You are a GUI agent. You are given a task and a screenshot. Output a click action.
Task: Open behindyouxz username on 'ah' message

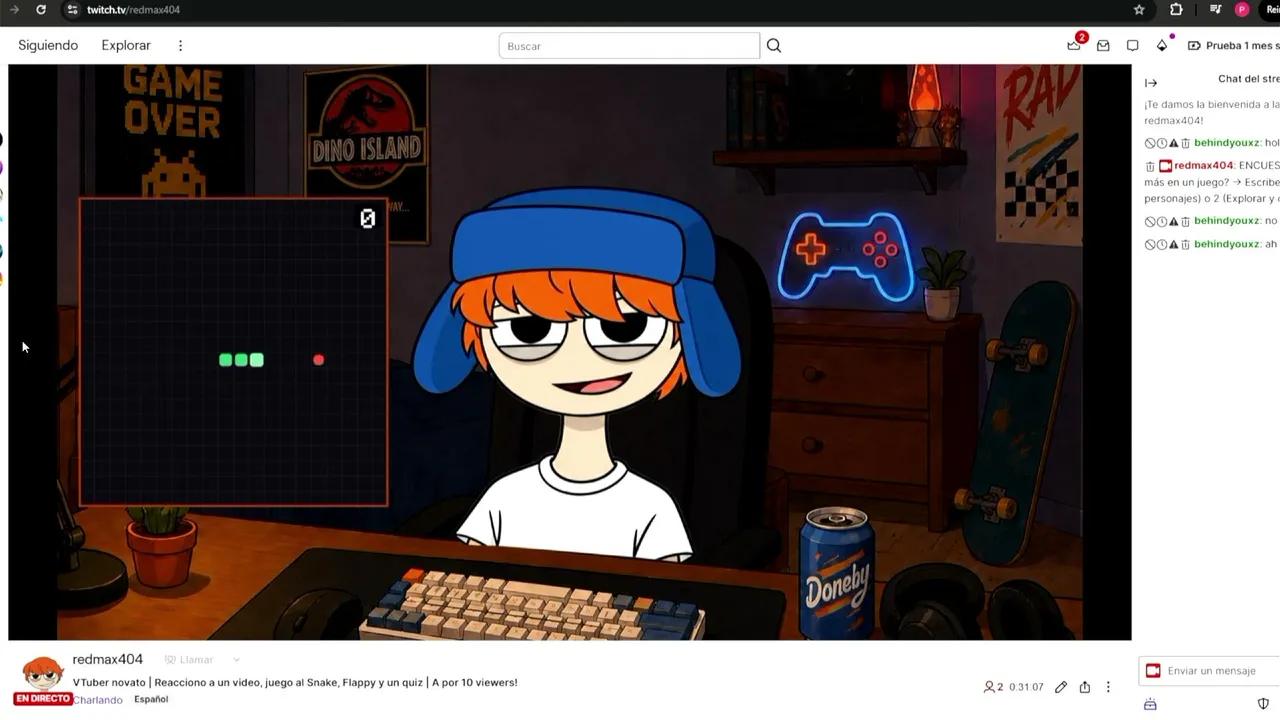click(1227, 244)
